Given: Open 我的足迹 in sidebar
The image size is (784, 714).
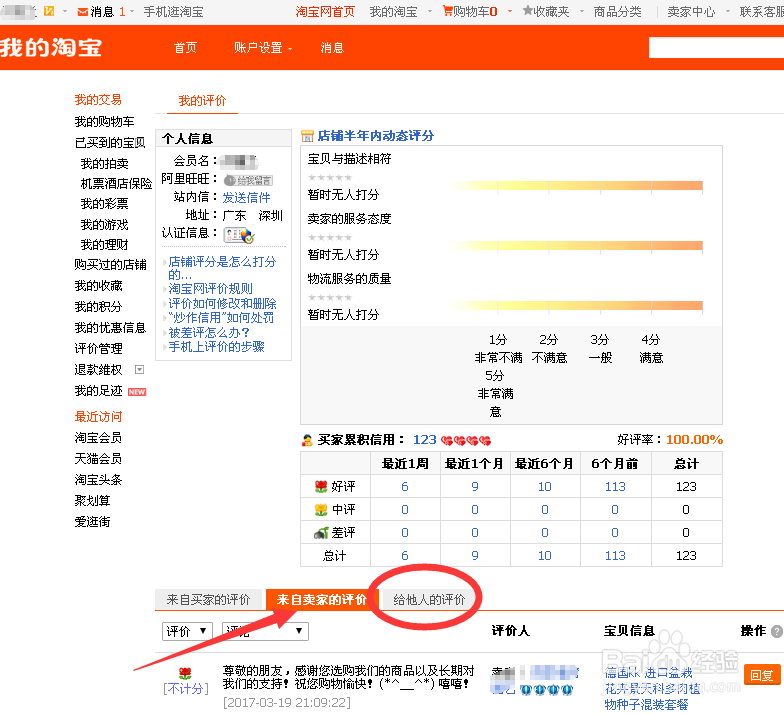Looking at the screenshot, I should [98, 391].
